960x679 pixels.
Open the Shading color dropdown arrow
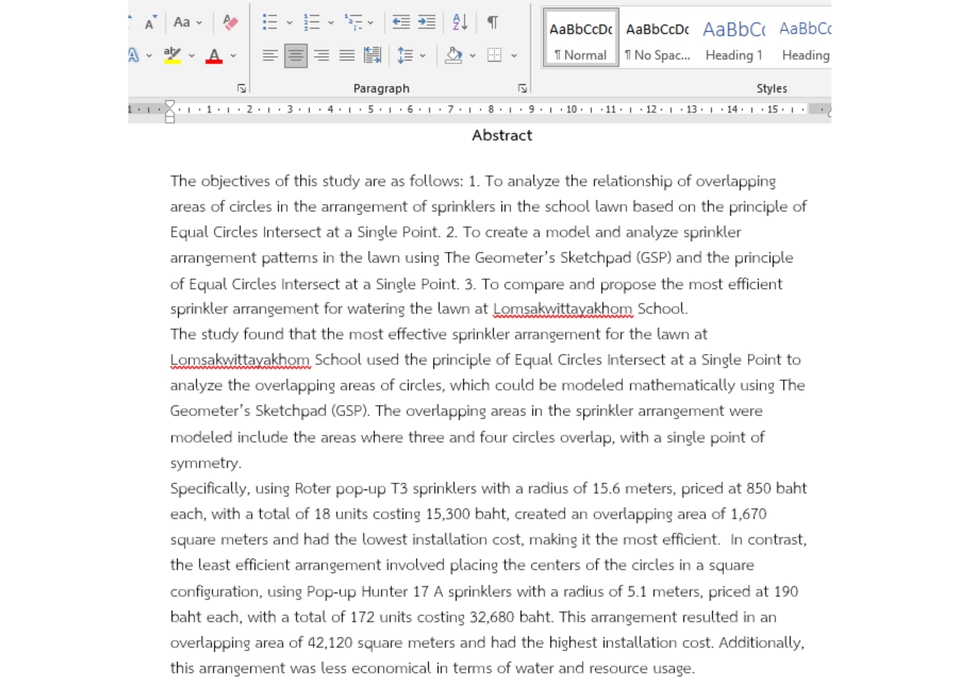coord(473,56)
